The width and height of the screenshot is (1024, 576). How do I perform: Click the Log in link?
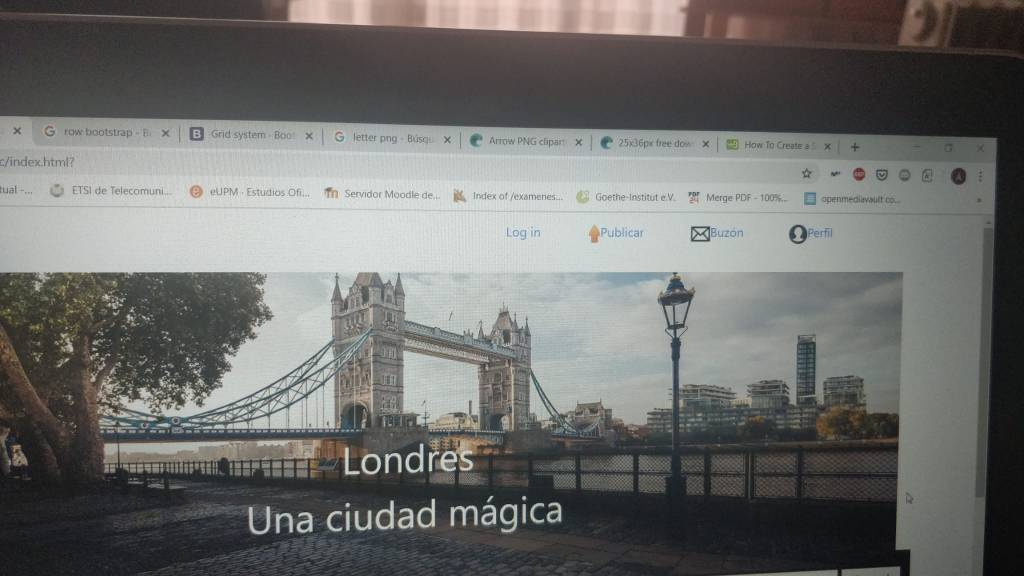tap(522, 232)
